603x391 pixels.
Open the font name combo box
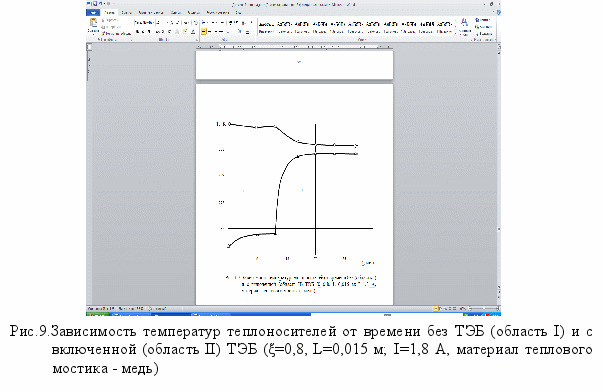point(145,23)
